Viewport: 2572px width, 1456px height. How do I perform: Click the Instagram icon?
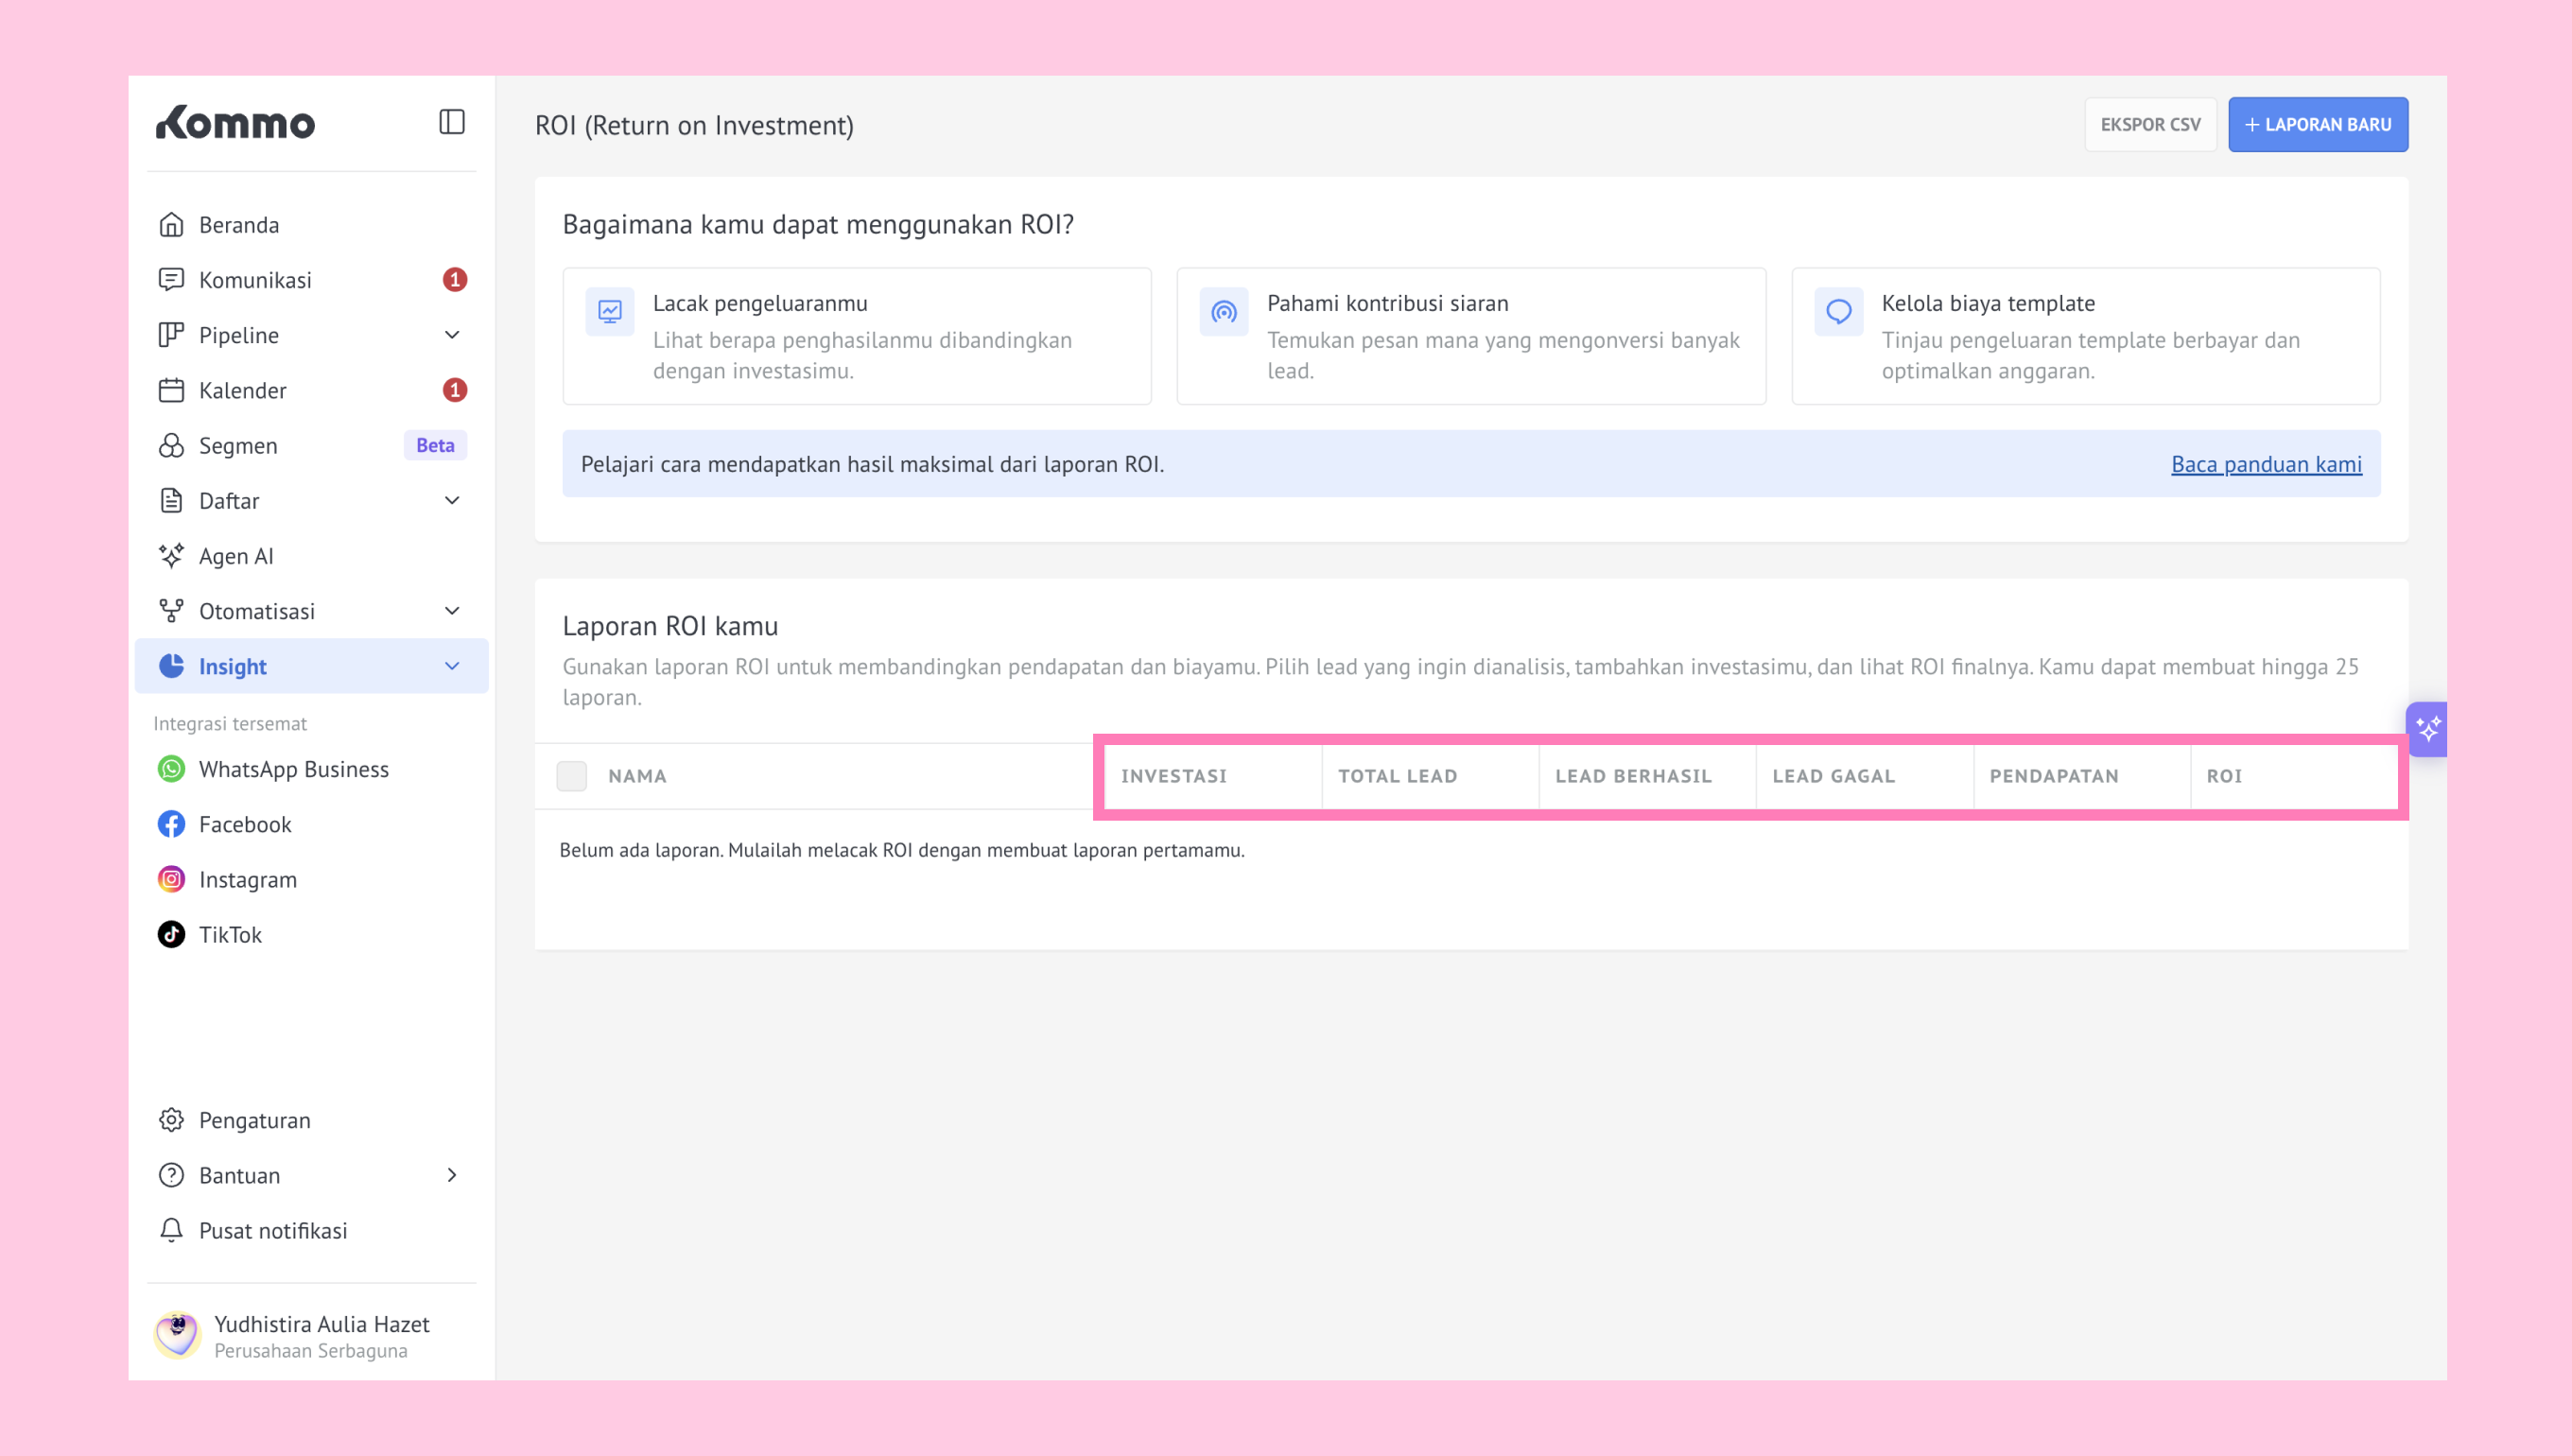[171, 879]
